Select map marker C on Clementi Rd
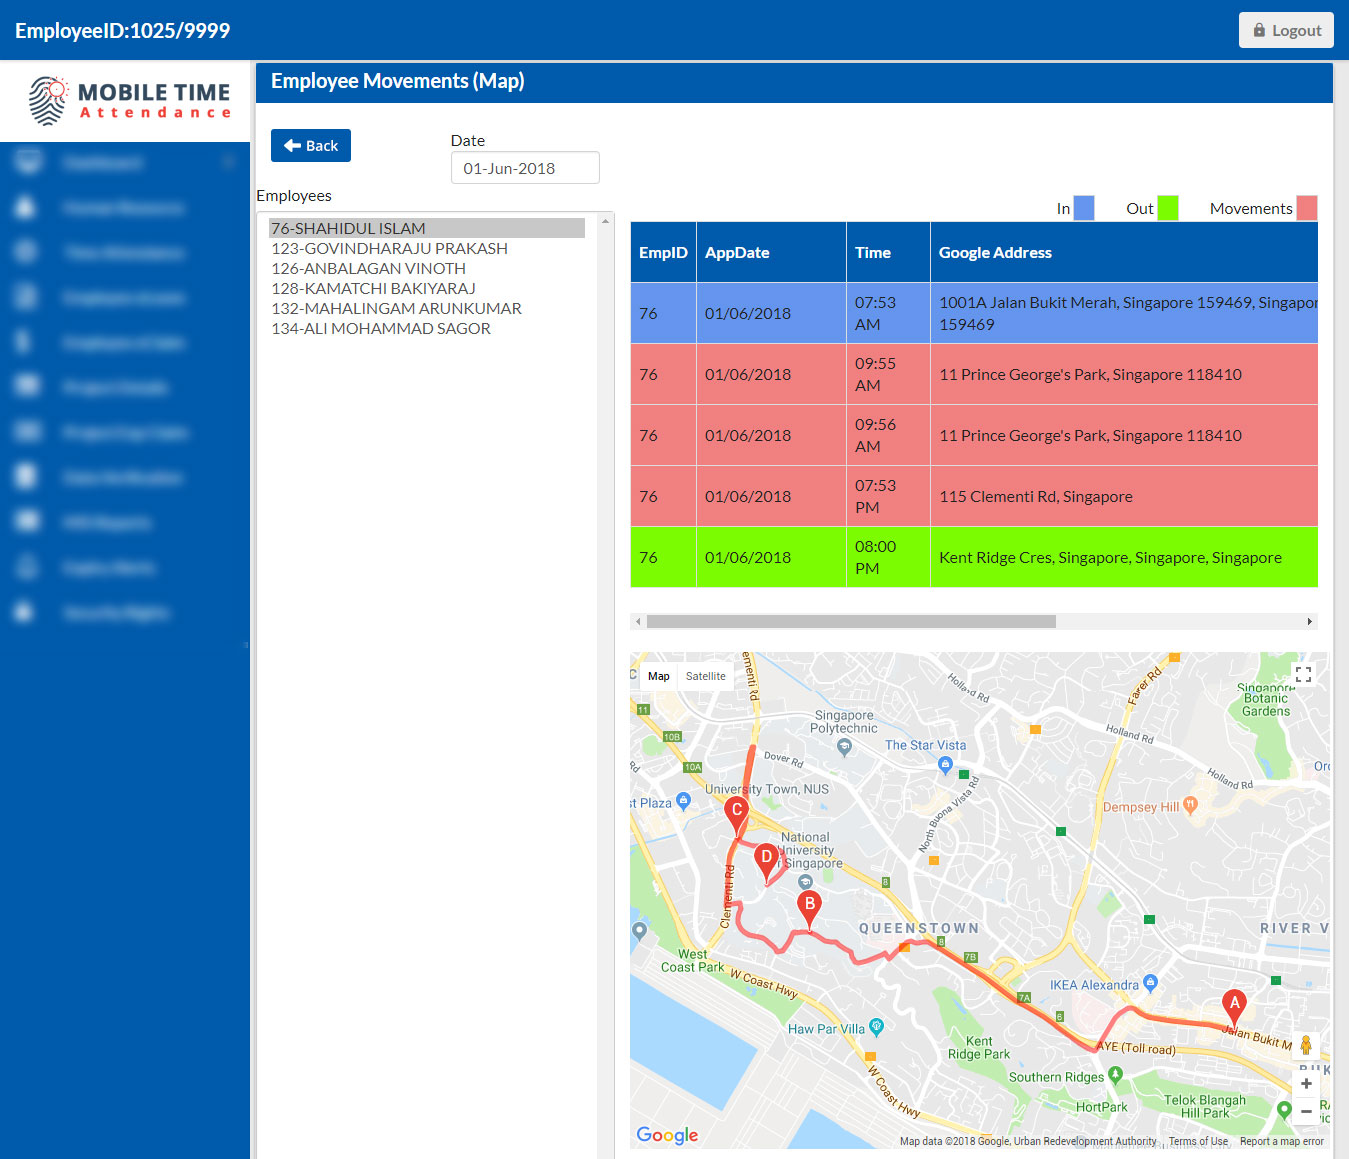 pos(737,813)
